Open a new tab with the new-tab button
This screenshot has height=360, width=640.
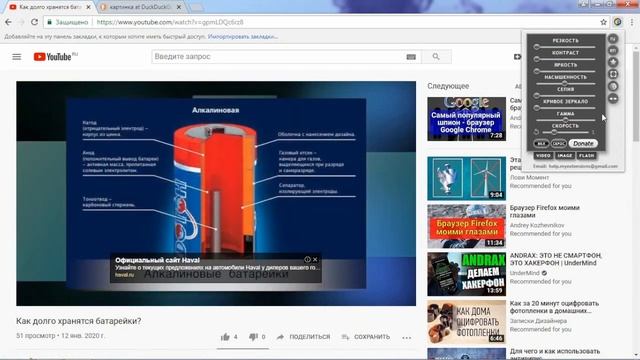196,7
